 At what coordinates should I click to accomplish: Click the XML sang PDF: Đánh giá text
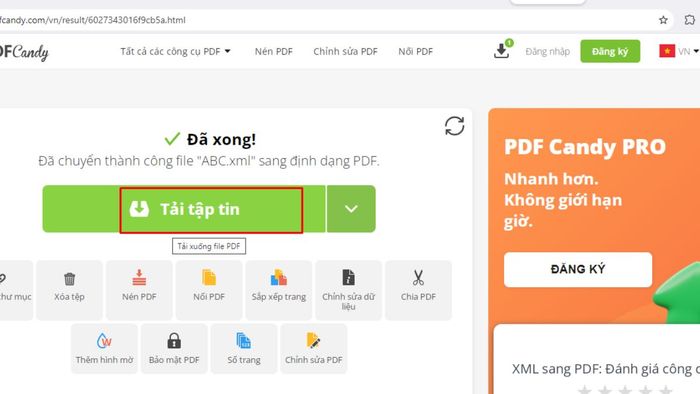click(x=606, y=369)
